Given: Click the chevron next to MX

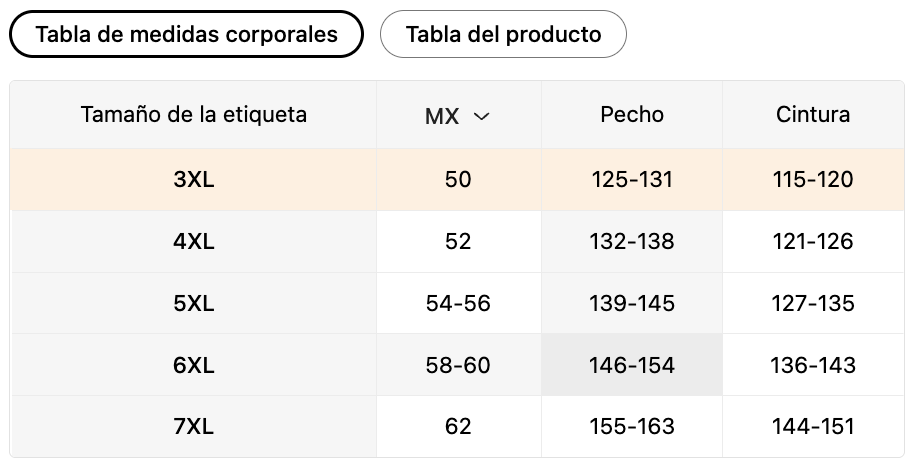Looking at the screenshot, I should coord(482,116).
